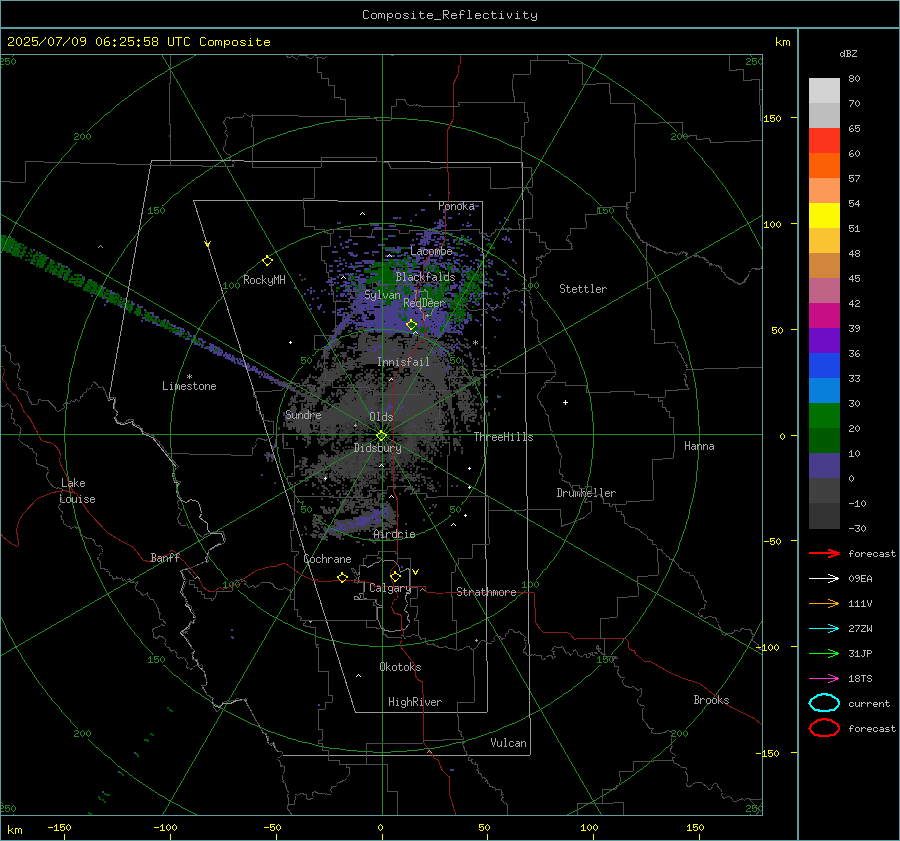Click the Okotoks city label
Viewport: 900px width, 841px height.
[400, 667]
